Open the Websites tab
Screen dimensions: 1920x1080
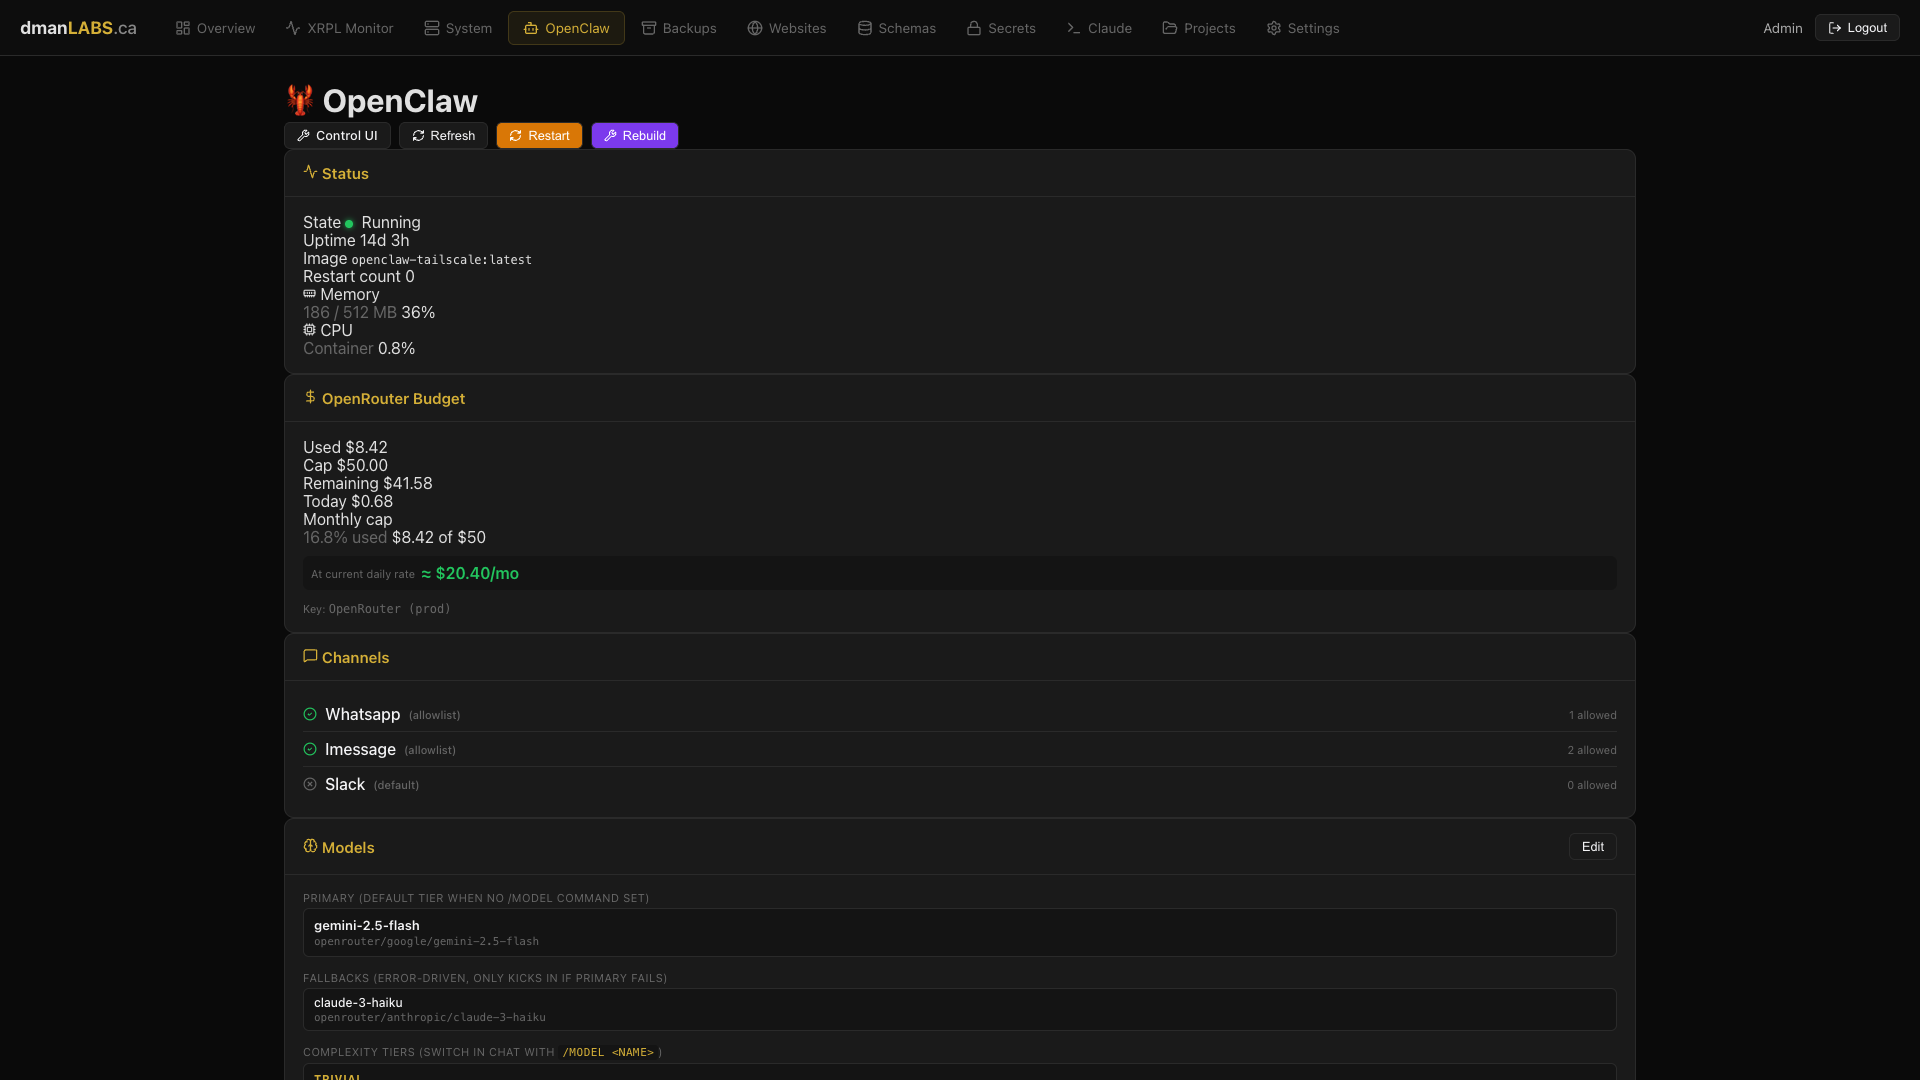(x=787, y=28)
